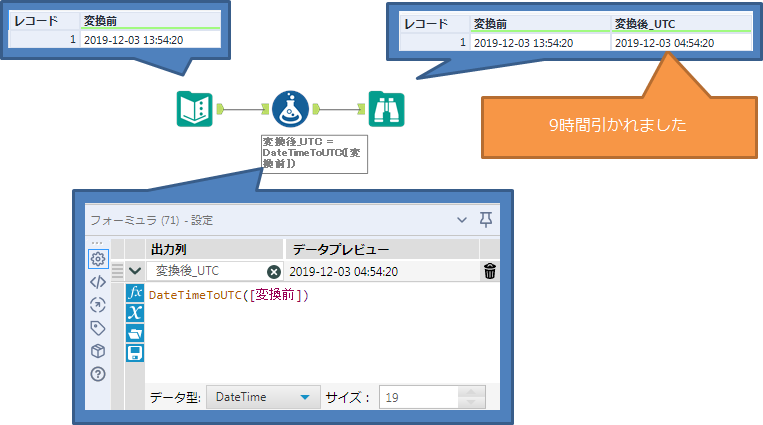Image resolution: width=763 pixels, height=425 pixels.
Task: Open saved expressions folder icon
Action: (x=135, y=333)
